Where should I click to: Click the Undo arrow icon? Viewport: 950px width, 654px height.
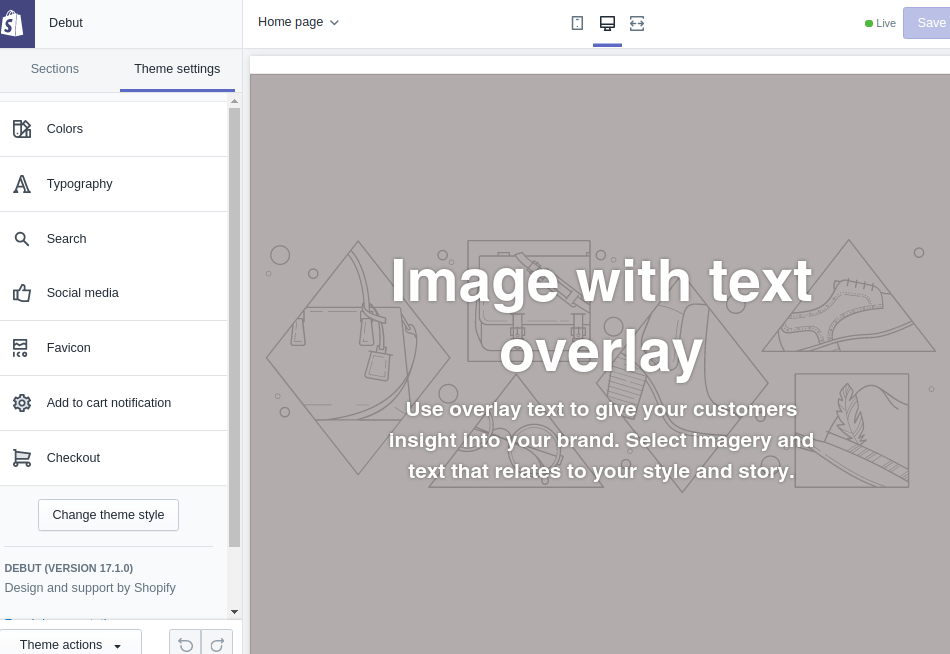184,644
